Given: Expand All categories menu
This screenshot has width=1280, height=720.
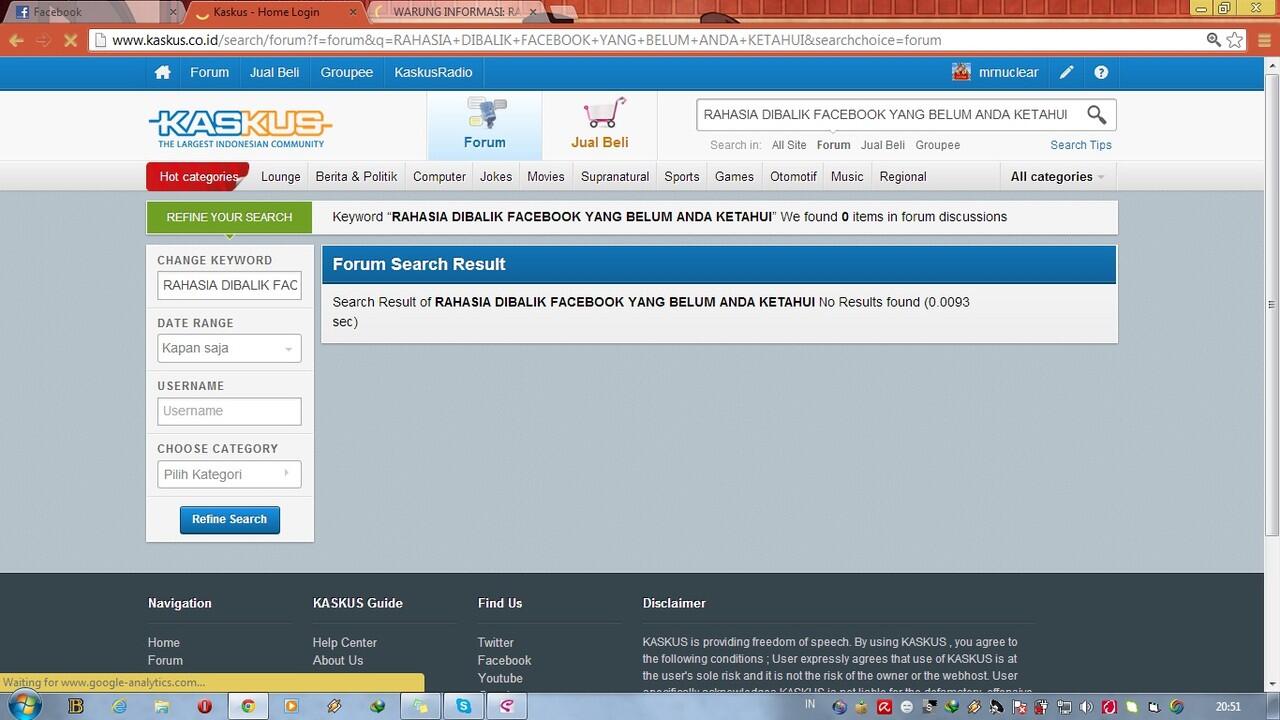Looking at the screenshot, I should [1057, 176].
